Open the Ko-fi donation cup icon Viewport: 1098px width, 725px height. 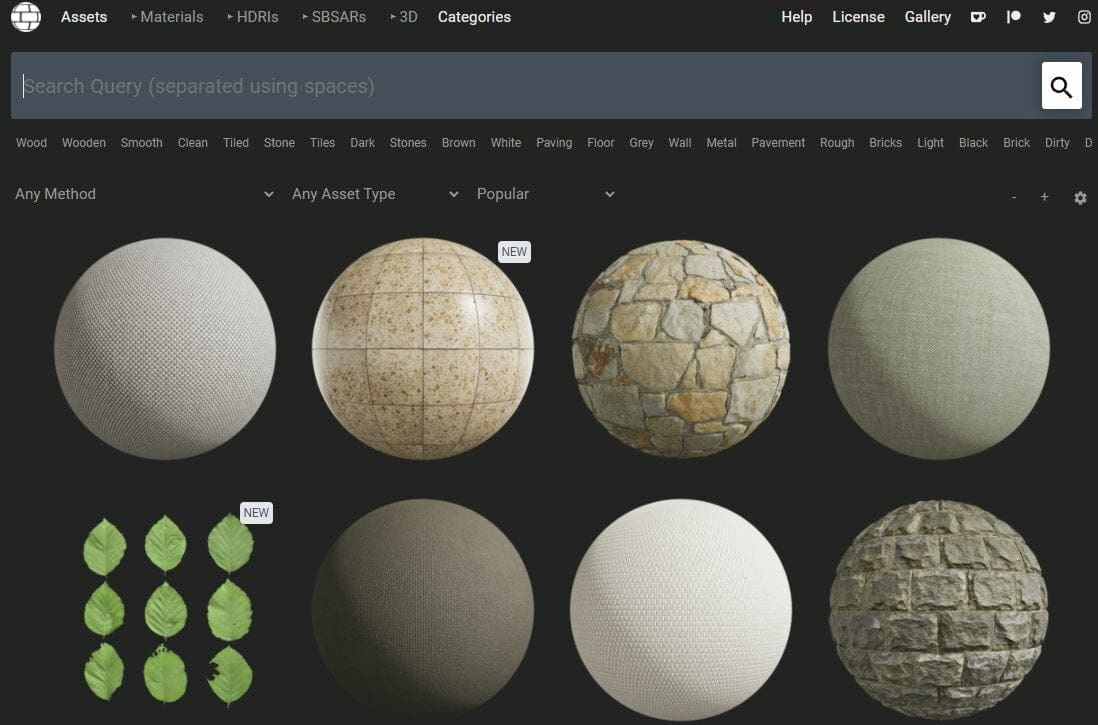point(978,16)
